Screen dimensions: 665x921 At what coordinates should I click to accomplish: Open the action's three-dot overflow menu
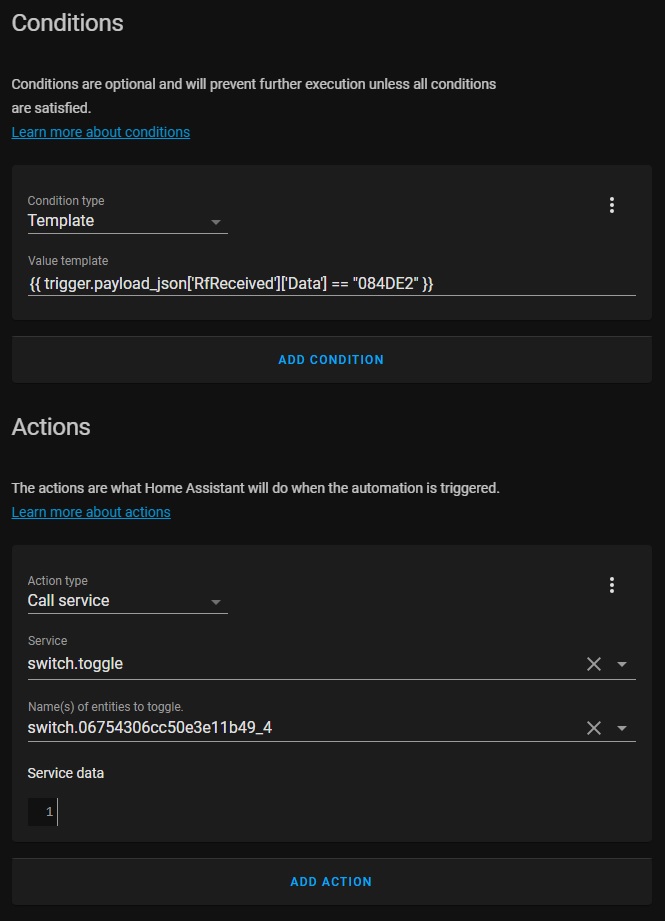(x=612, y=585)
